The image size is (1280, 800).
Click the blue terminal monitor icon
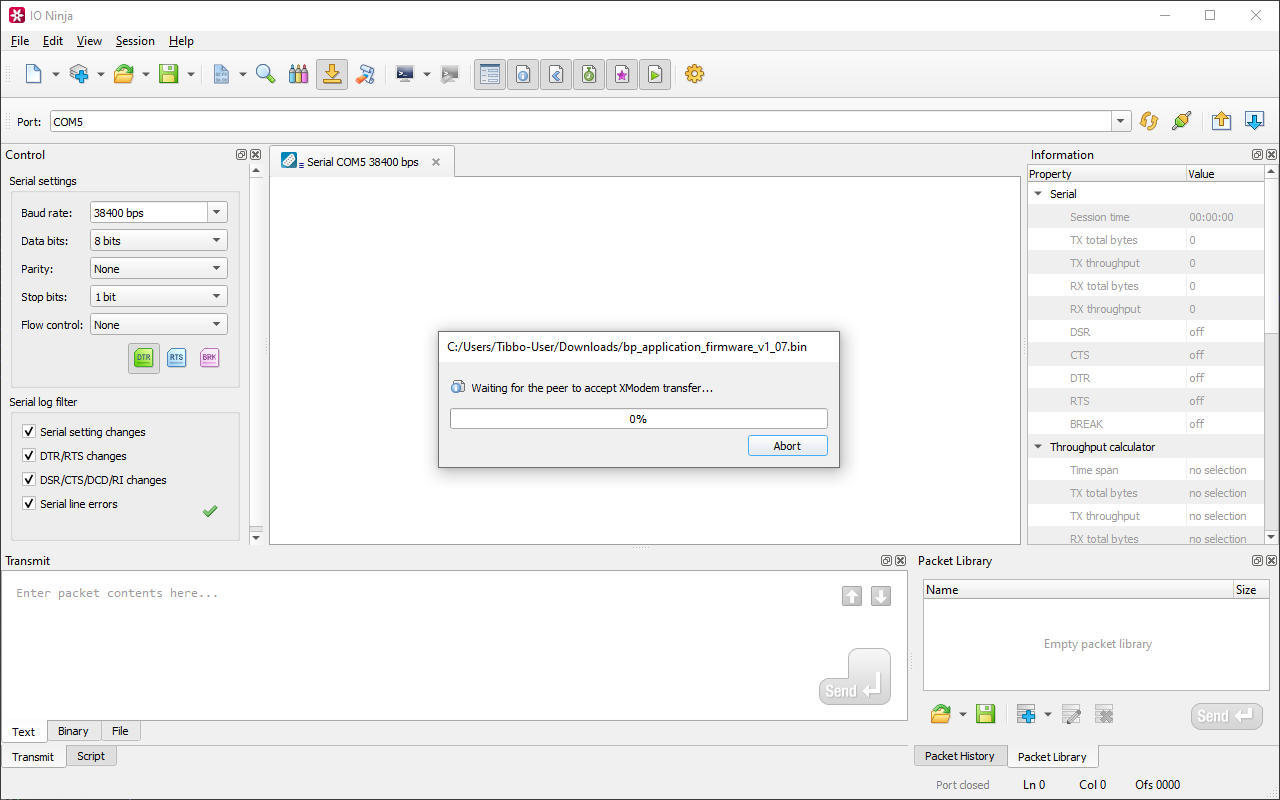pos(405,74)
